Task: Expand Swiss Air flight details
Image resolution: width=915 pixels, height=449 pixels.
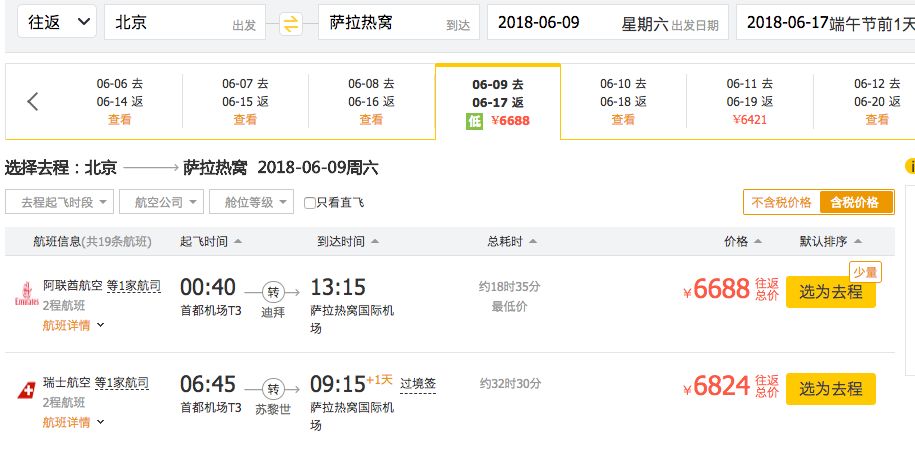Action: coord(73,422)
